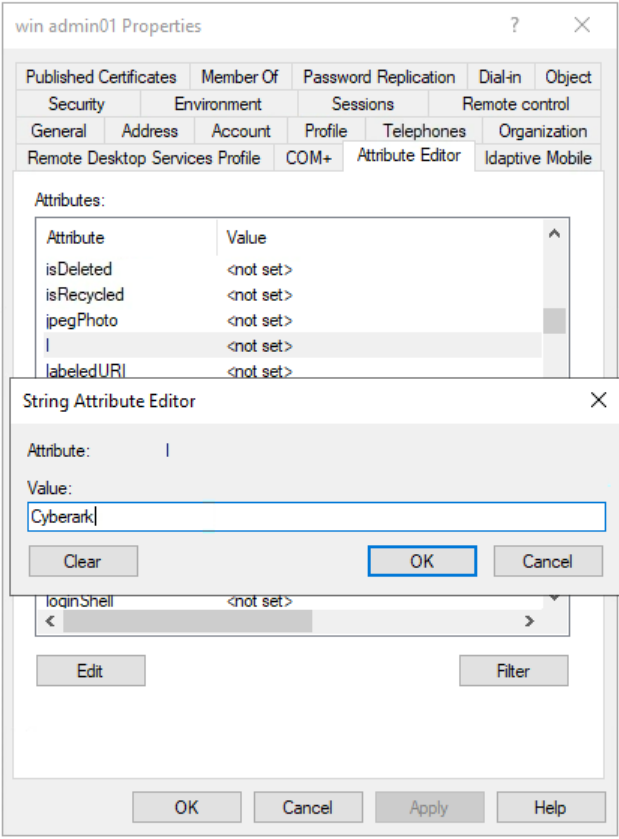Open the Dial-in tab
619x839 pixels.
(502, 77)
